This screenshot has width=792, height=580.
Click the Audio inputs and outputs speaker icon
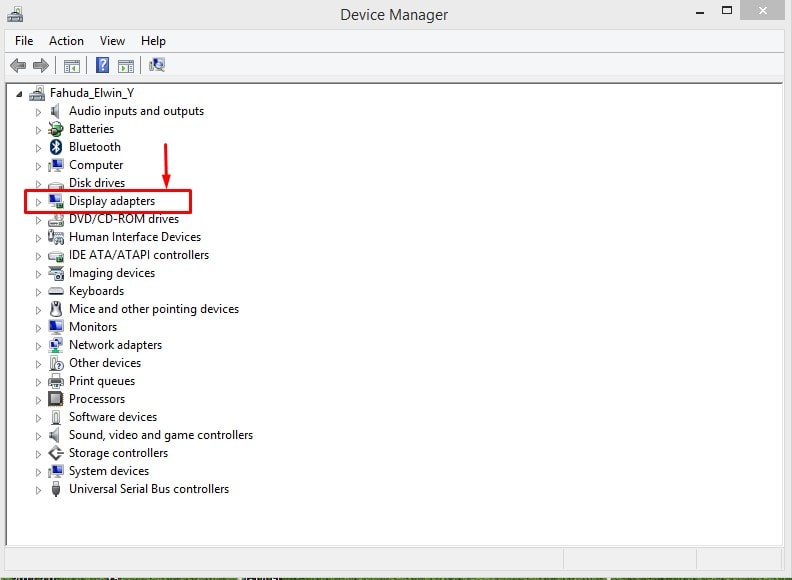(x=56, y=111)
